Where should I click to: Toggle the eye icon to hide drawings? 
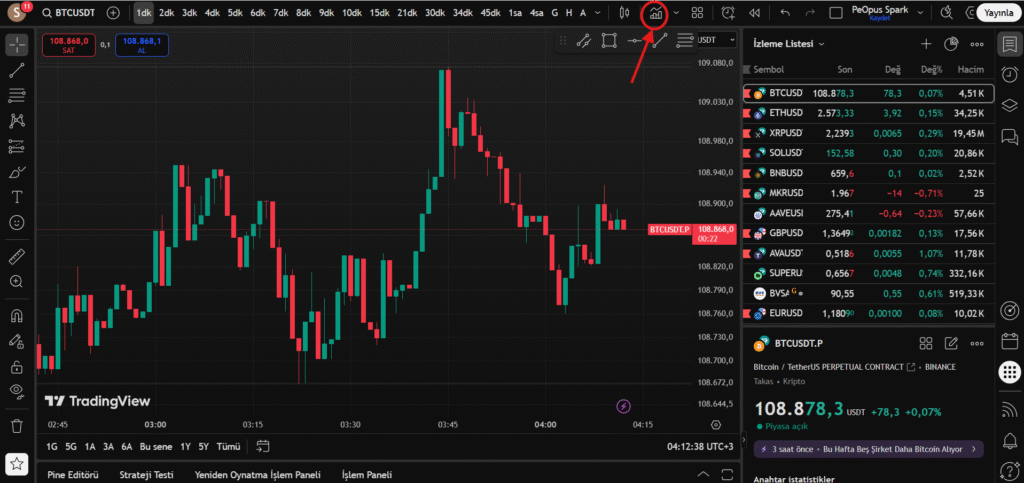tap(16, 391)
